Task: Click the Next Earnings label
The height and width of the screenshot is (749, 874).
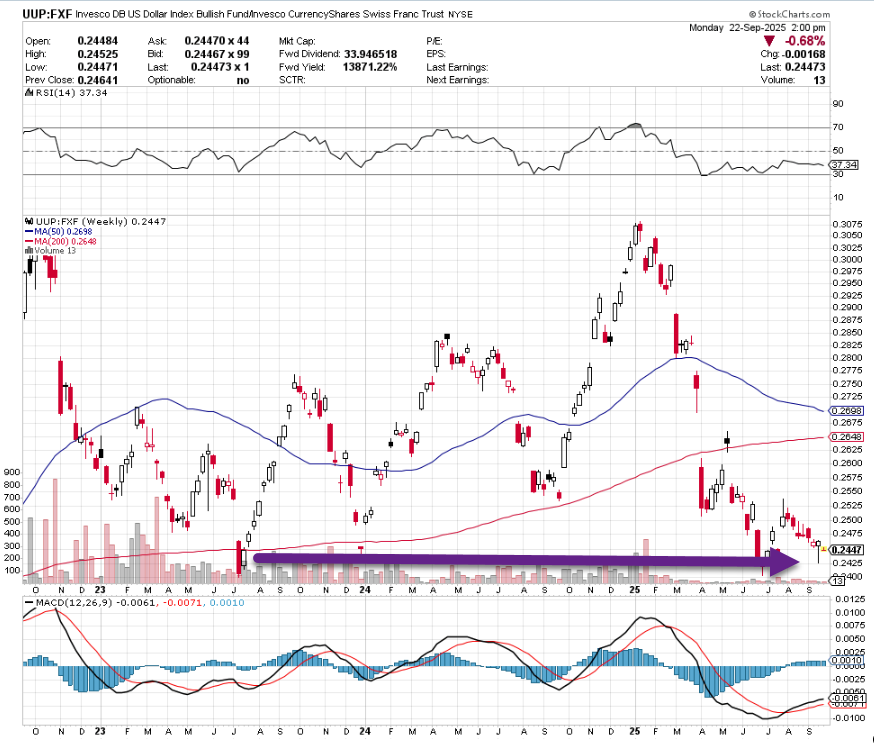Action: click(458, 80)
